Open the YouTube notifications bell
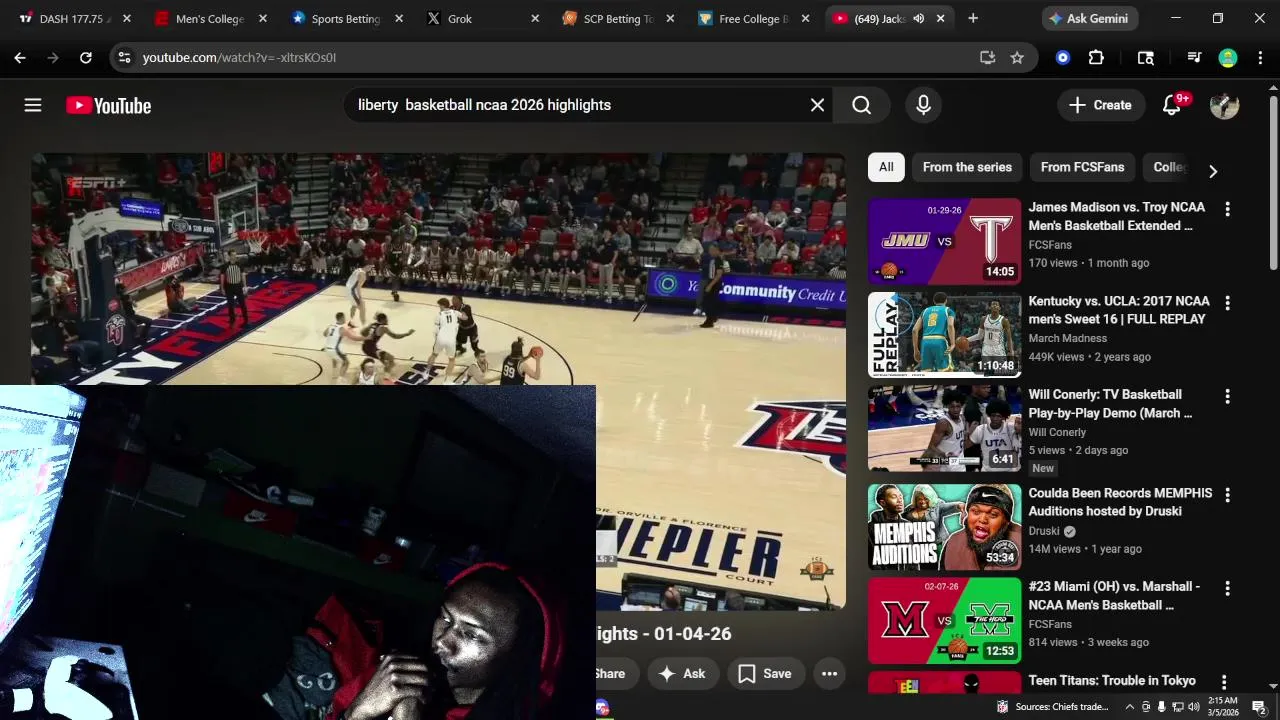Viewport: 1280px width, 720px height. pyautogui.click(x=1172, y=105)
